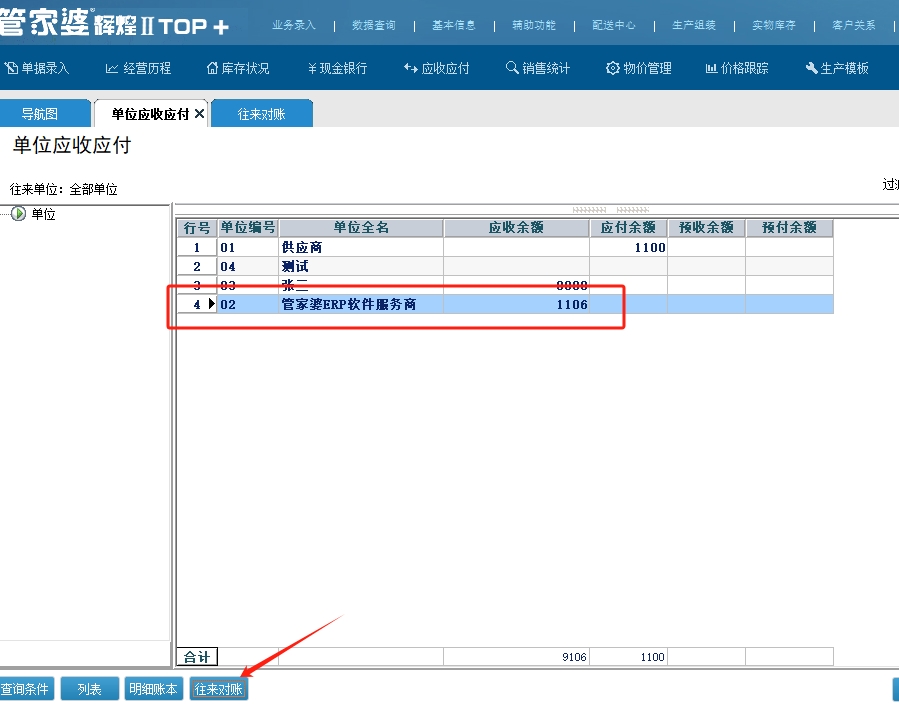Click the 应收余额 column header

(516, 228)
